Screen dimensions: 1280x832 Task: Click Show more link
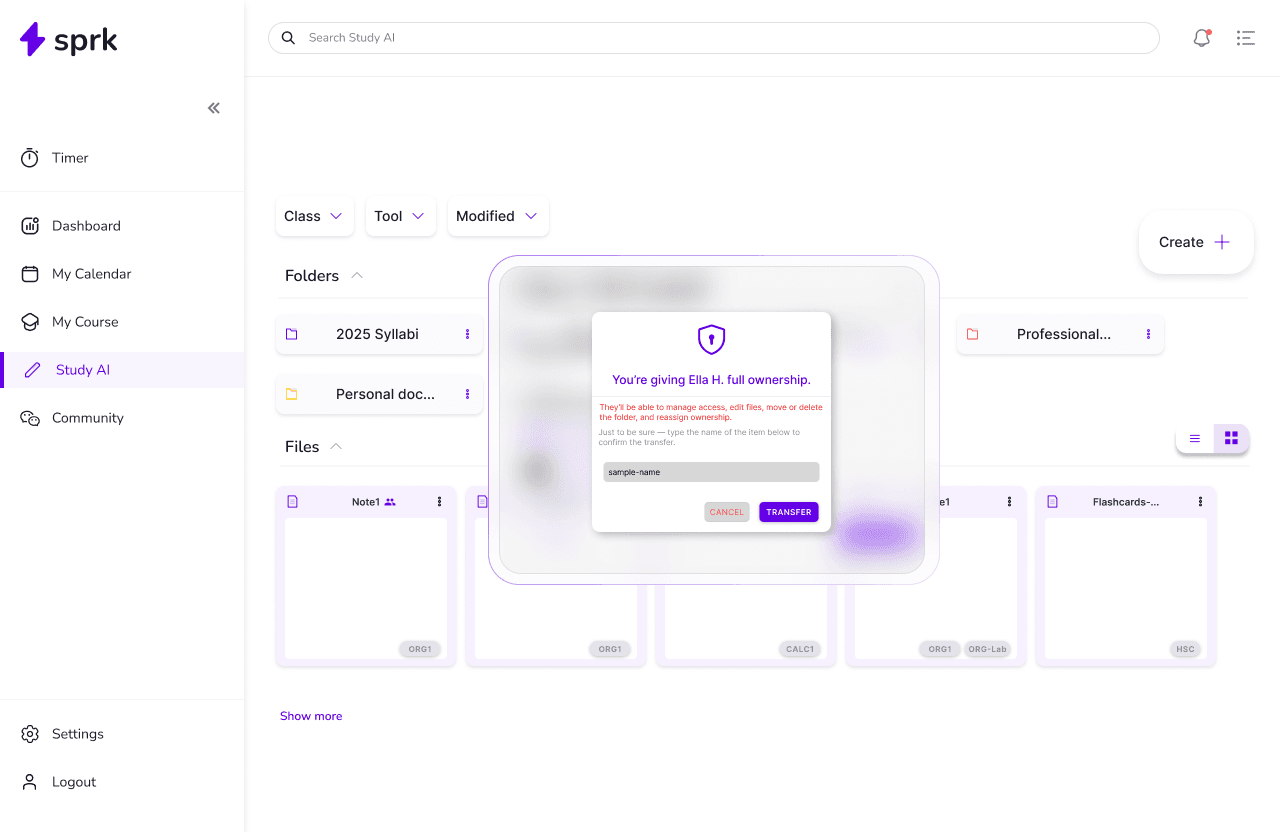(311, 716)
